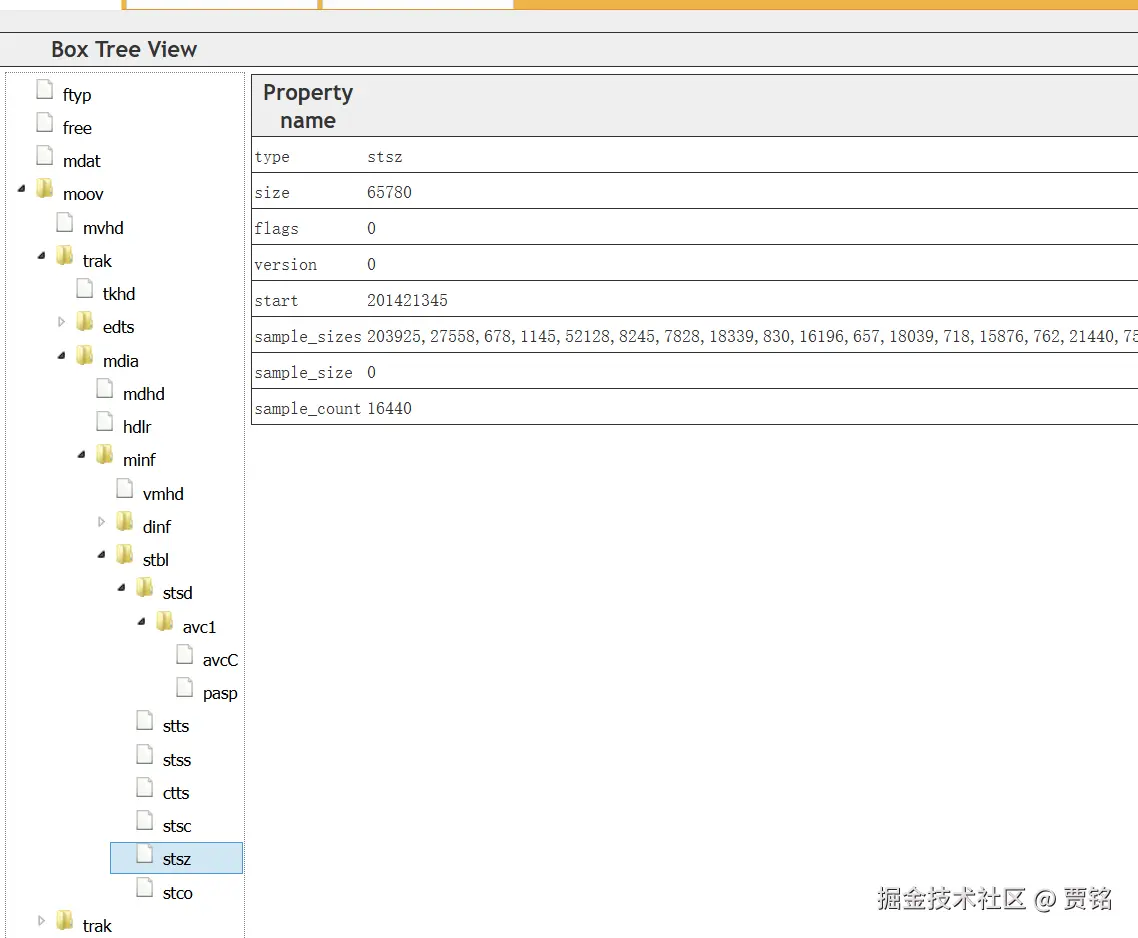
Task: Select the stss file icon
Action: tap(145, 755)
